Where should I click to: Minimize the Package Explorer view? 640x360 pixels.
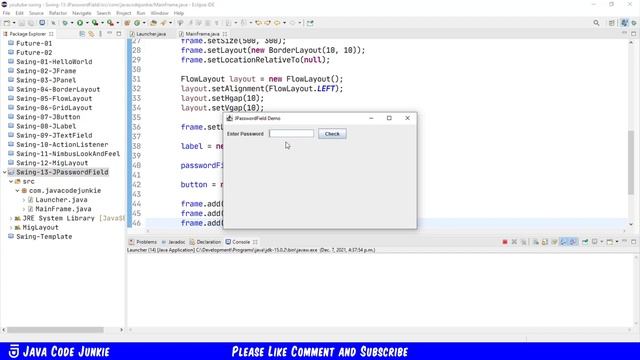(109, 33)
